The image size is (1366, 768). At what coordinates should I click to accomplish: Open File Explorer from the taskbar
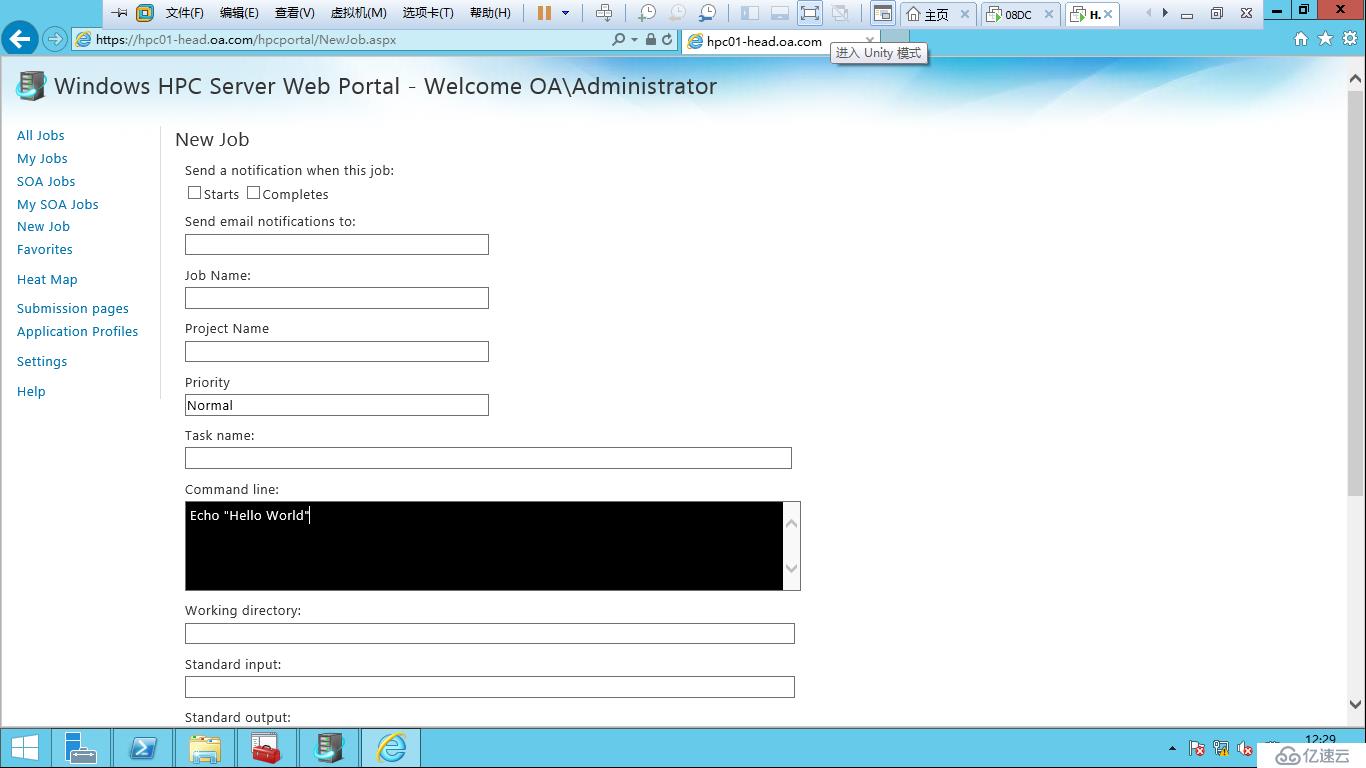205,748
